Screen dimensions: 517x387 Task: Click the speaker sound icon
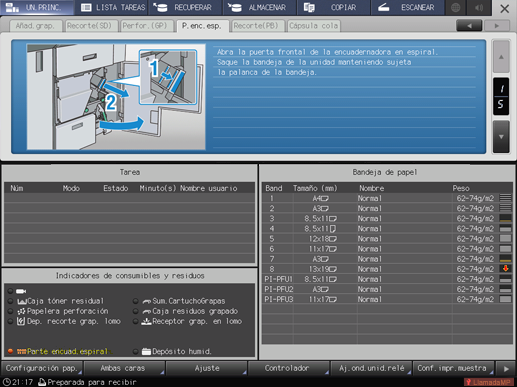[479, 7]
